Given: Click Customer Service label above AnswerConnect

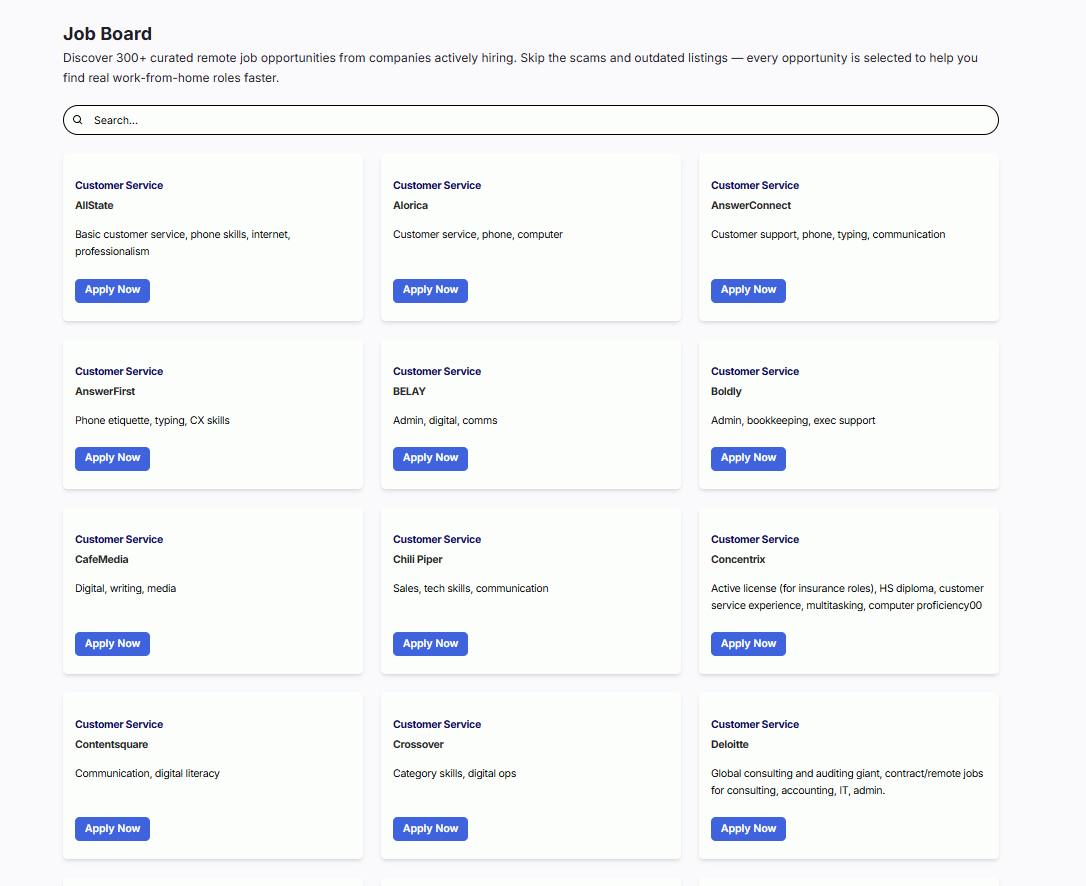Looking at the screenshot, I should coord(755,186).
